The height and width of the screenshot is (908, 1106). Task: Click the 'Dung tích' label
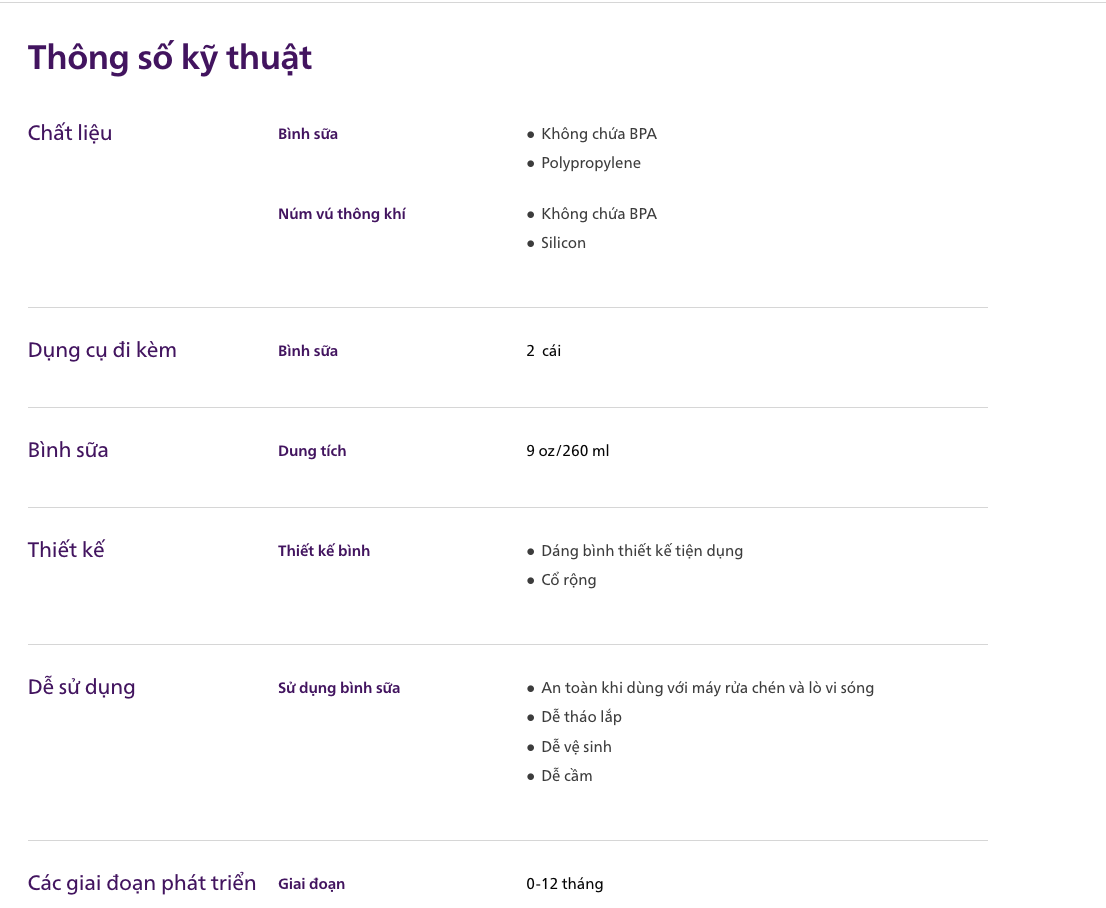(312, 451)
